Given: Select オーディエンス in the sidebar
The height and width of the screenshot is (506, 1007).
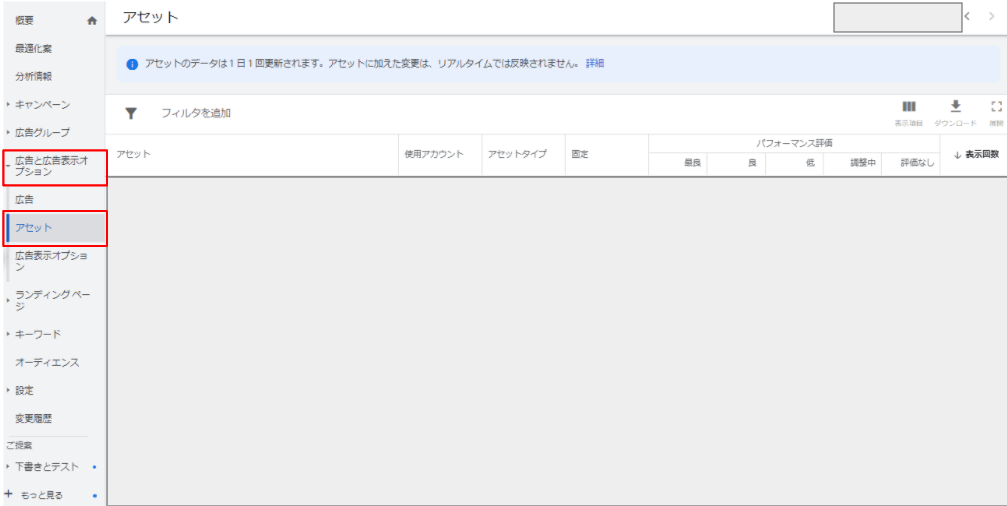Looking at the screenshot, I should tap(47, 362).
